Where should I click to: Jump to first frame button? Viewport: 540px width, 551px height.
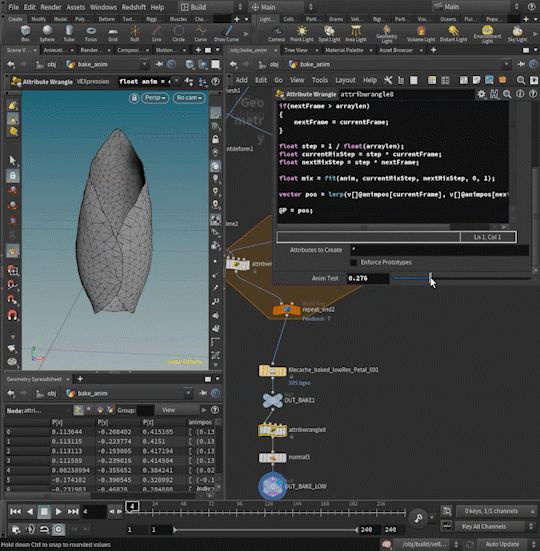[15, 511]
